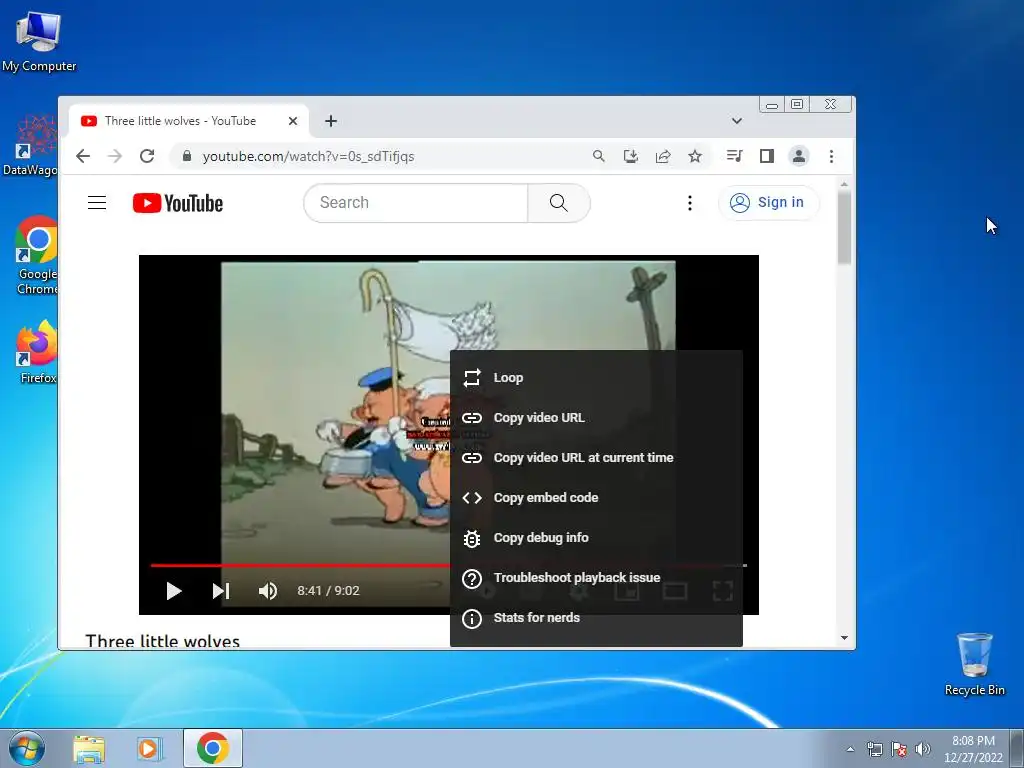The width and height of the screenshot is (1024, 768).
Task: Toggle Loop in the context menu
Action: coord(596,377)
